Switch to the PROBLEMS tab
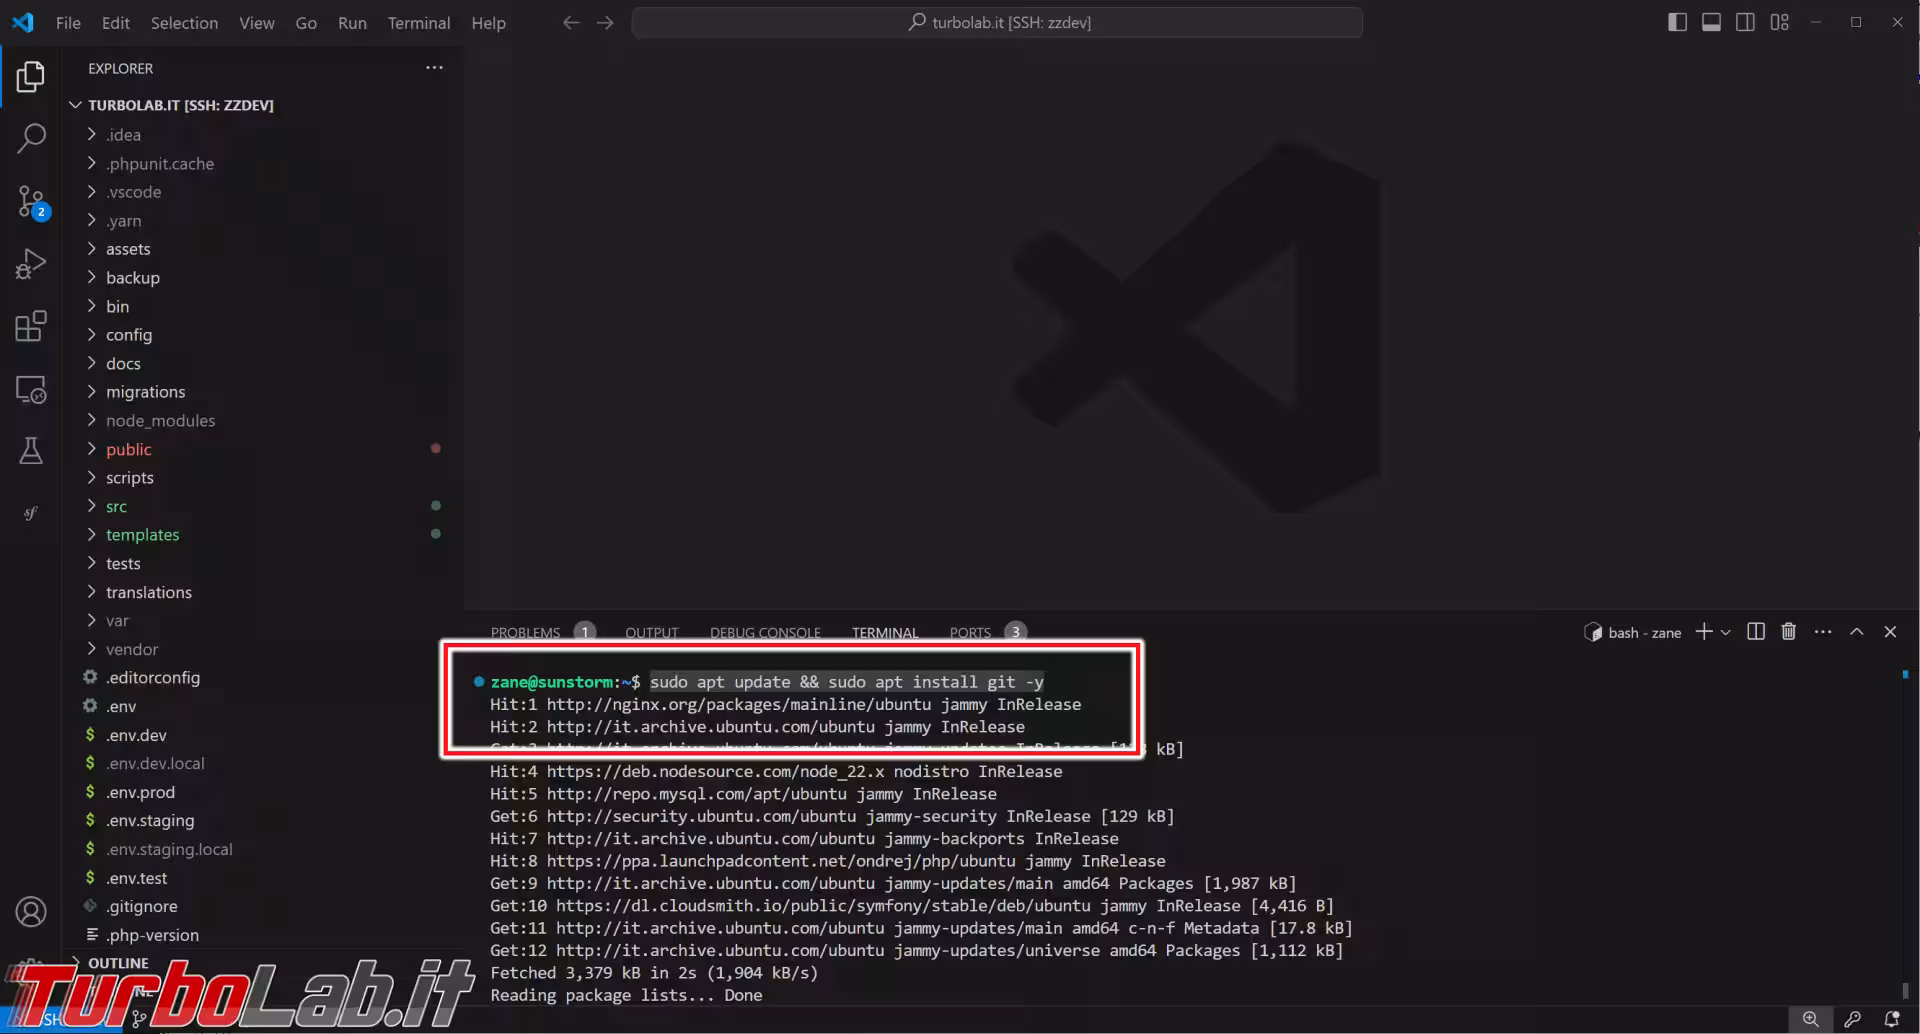This screenshot has height=1034, width=1920. click(525, 633)
